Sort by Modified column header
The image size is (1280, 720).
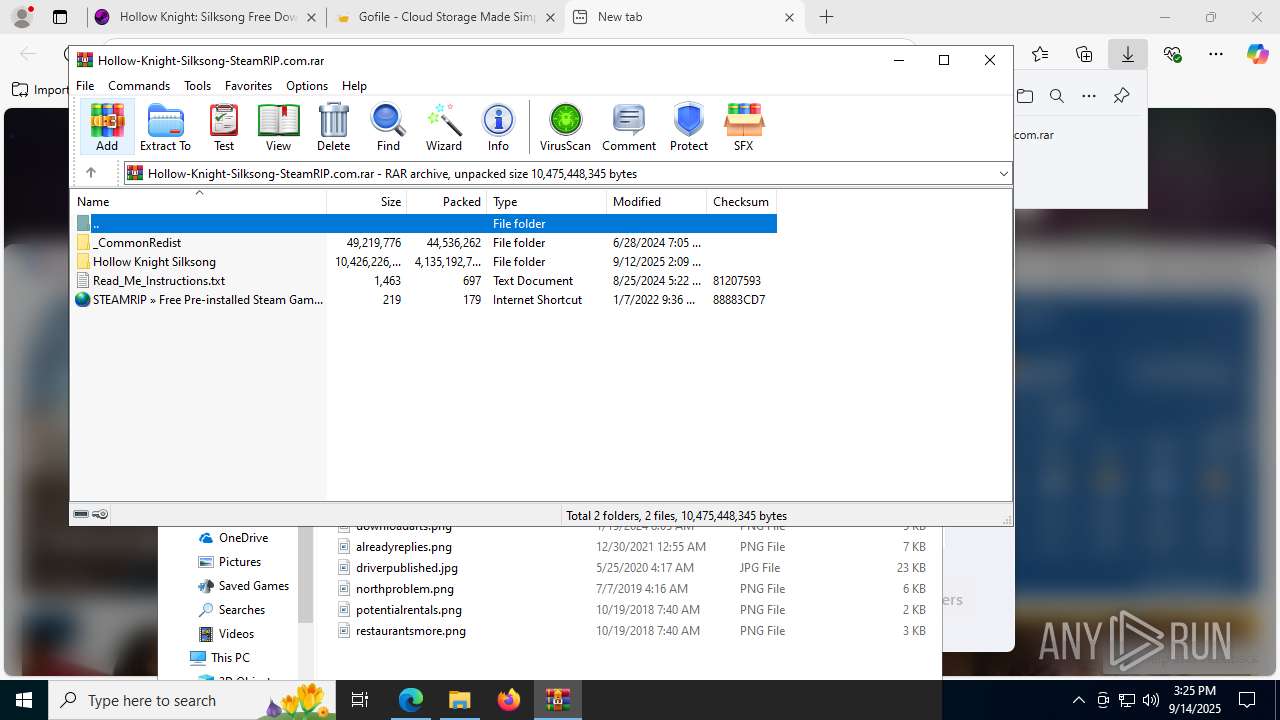pos(656,201)
